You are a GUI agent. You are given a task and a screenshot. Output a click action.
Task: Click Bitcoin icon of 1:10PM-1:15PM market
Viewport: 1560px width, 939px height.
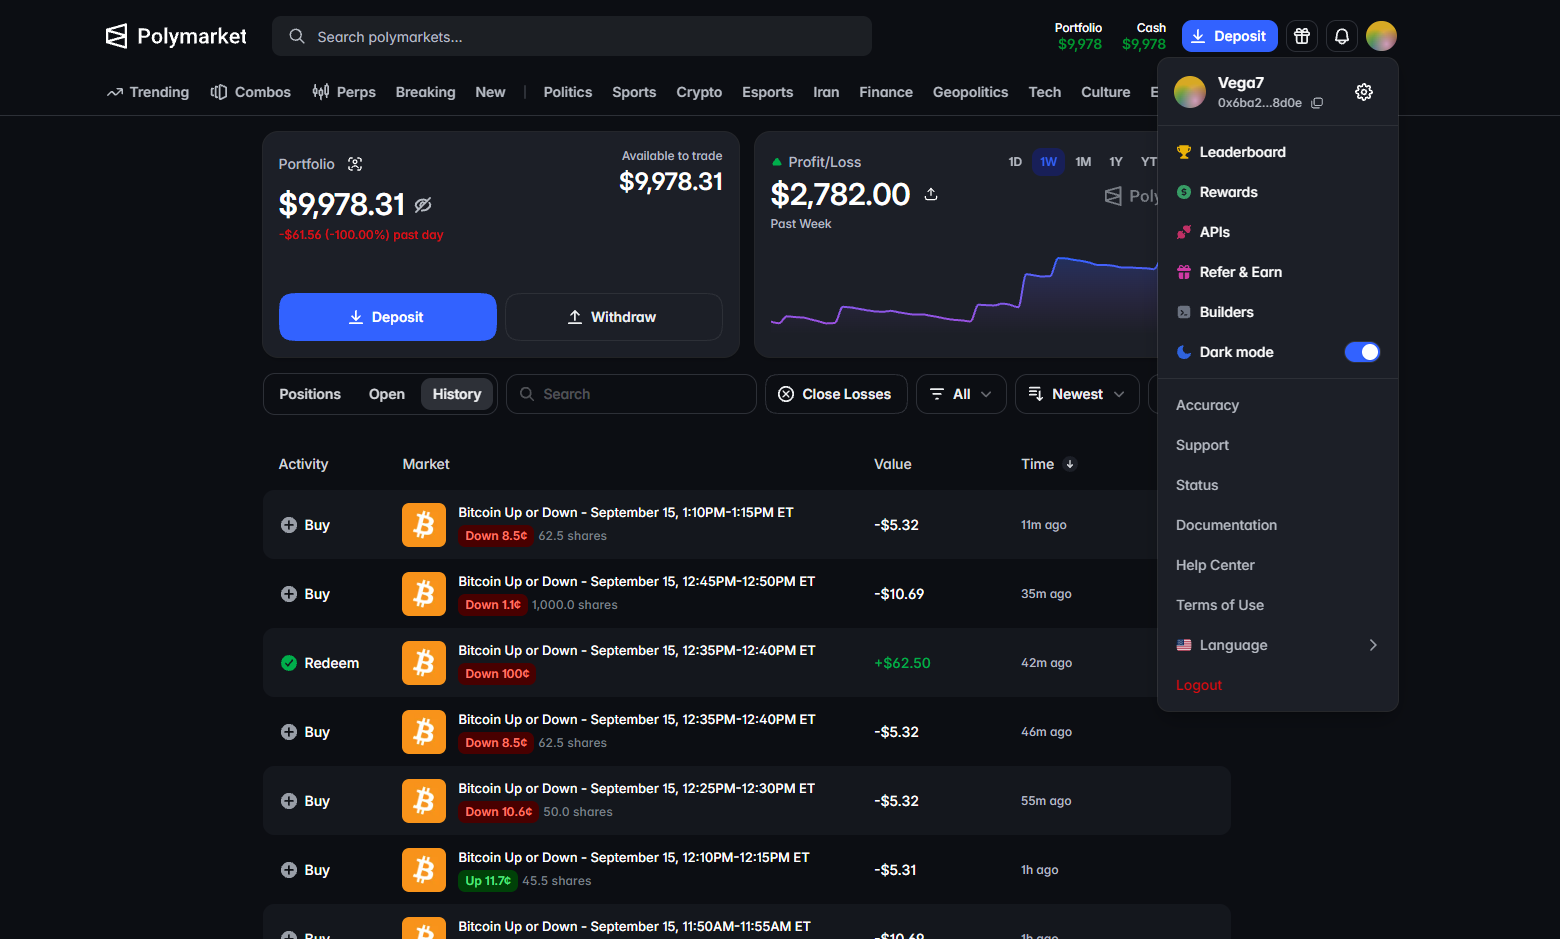(424, 525)
